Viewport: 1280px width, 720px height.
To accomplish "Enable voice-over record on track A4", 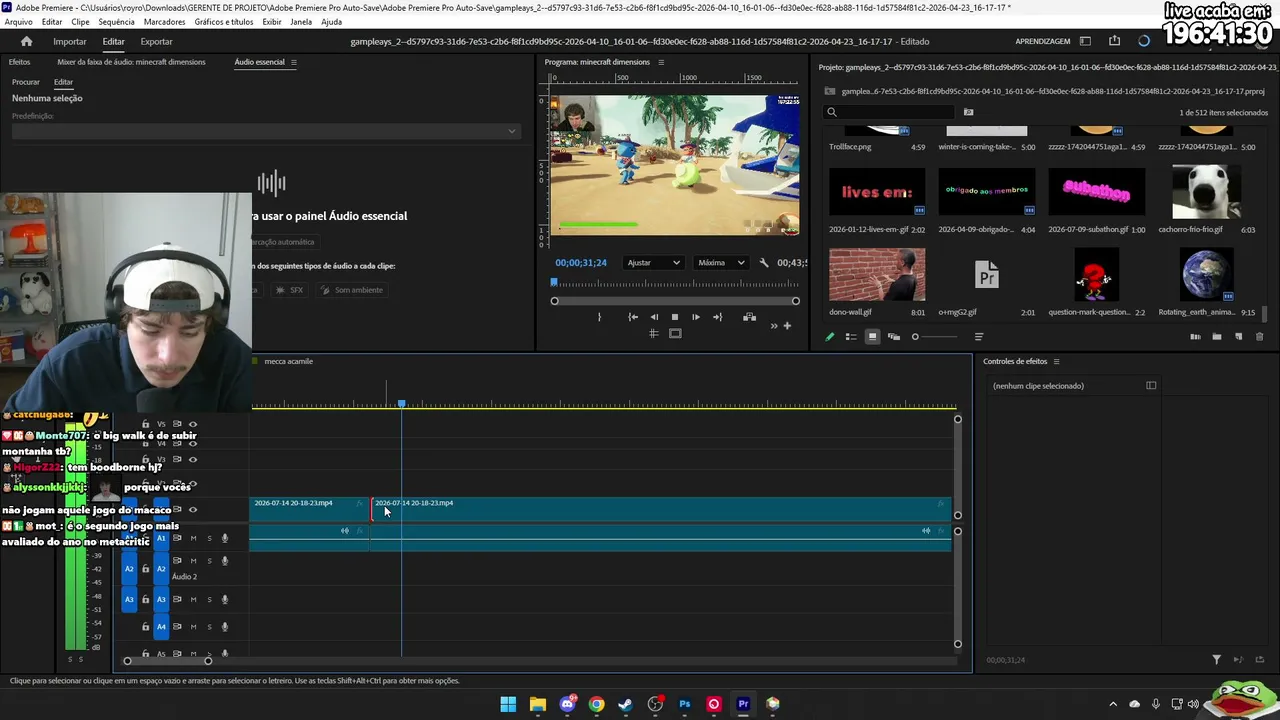I will [225, 627].
